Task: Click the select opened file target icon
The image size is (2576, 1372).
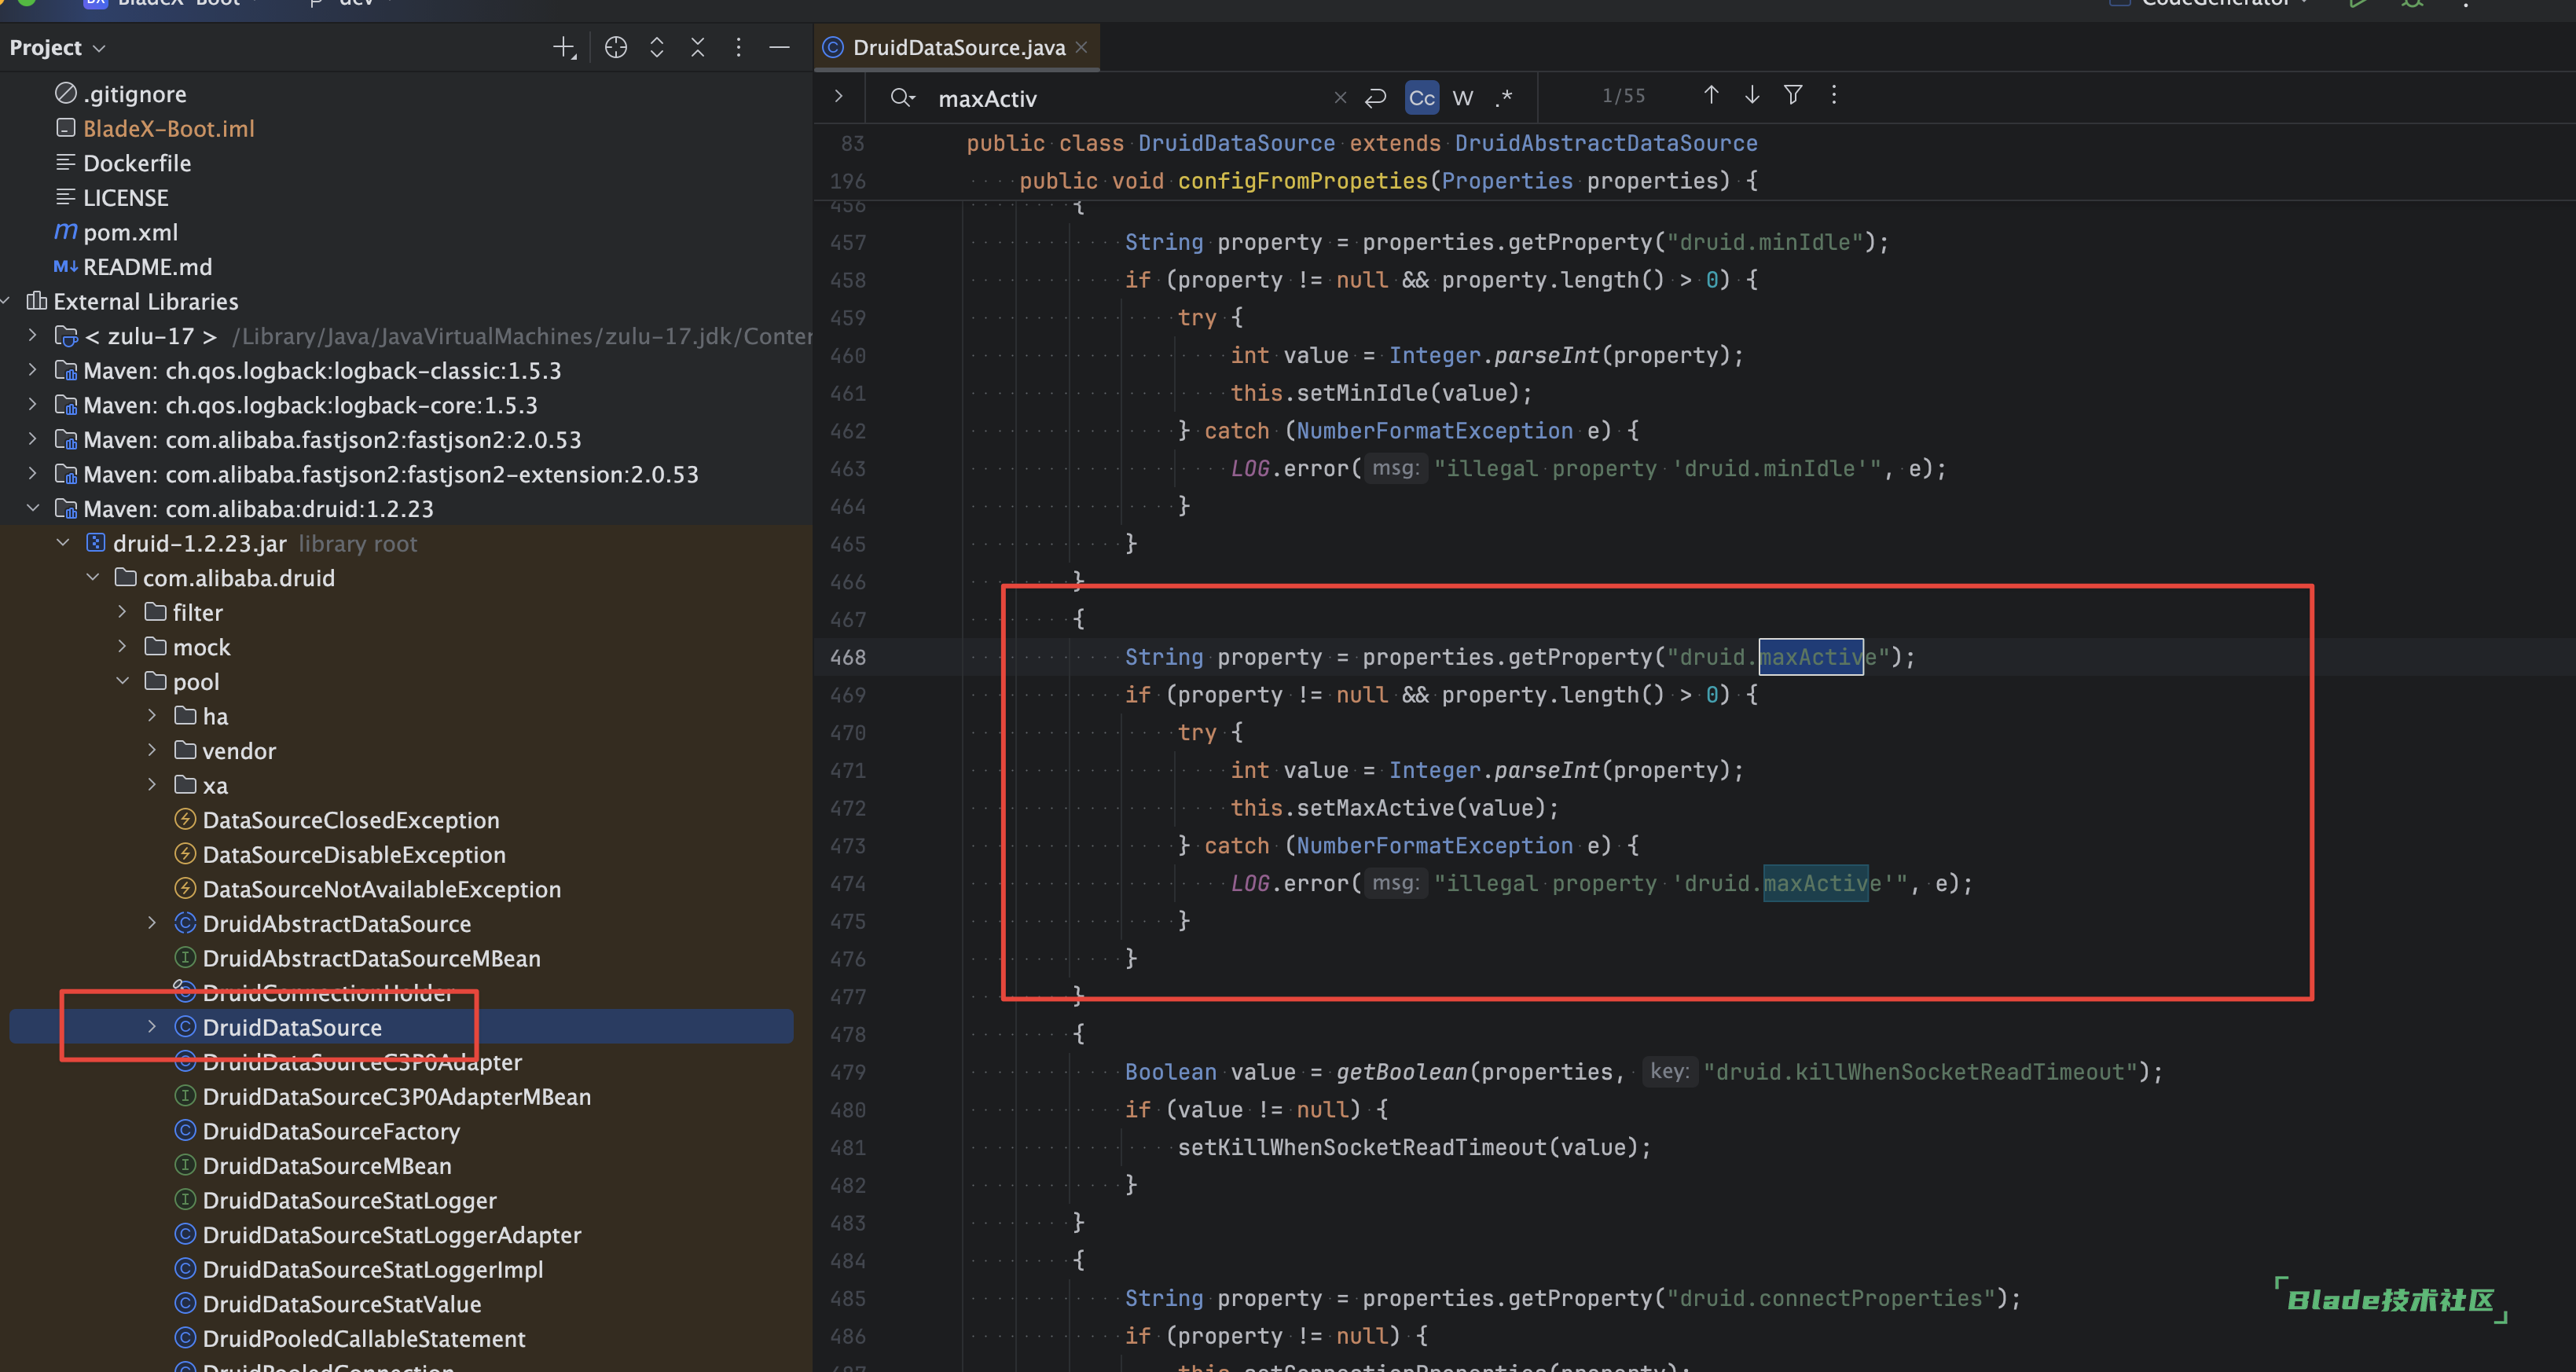Action: tap(616, 47)
